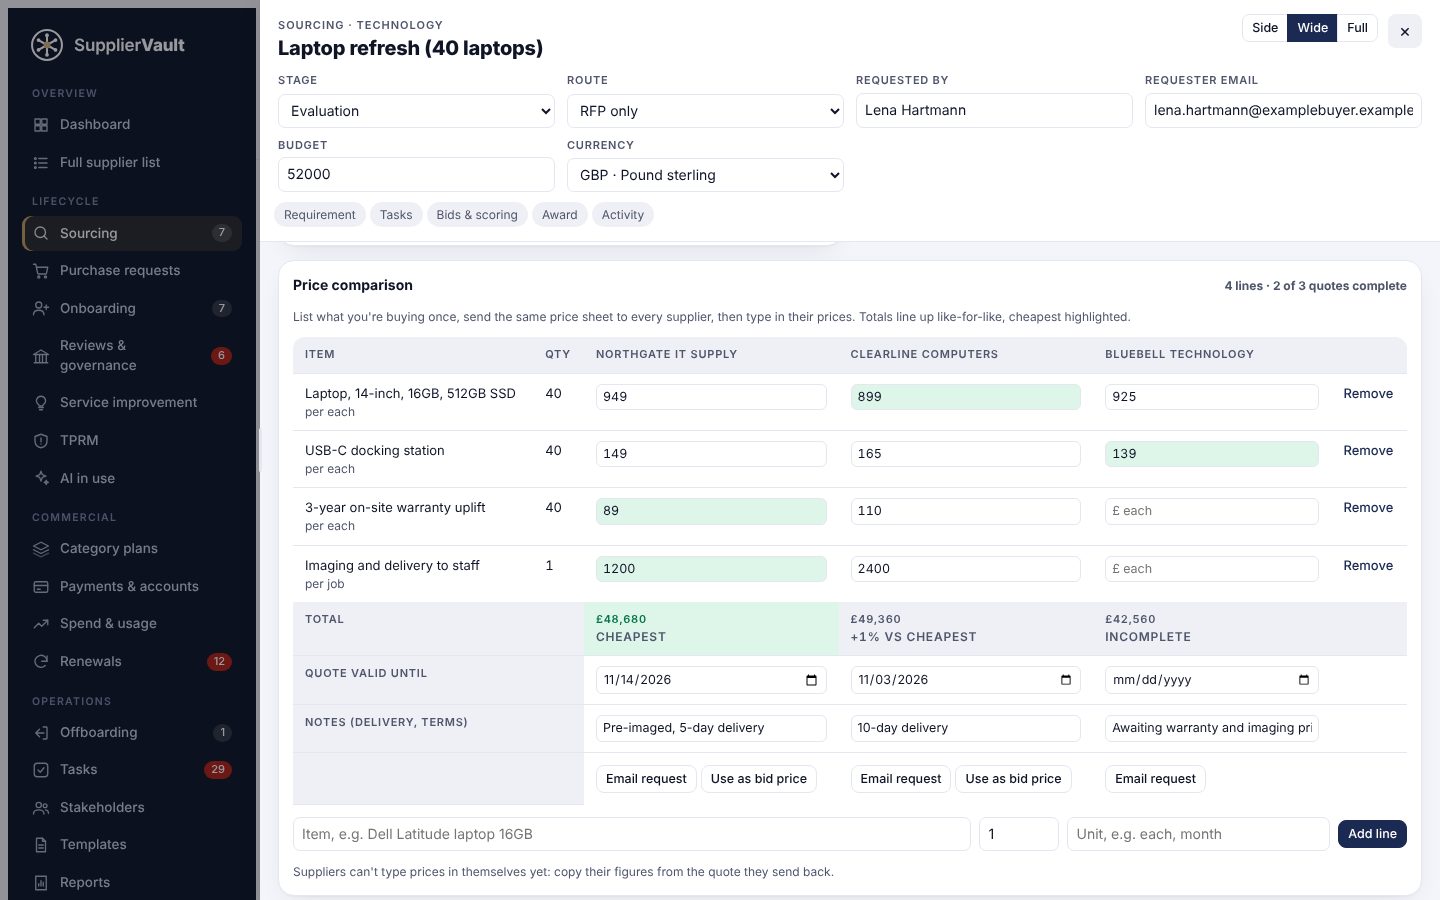Viewport: 1440px width, 900px height.
Task: Switch panel to Wide view
Action: click(x=1312, y=28)
